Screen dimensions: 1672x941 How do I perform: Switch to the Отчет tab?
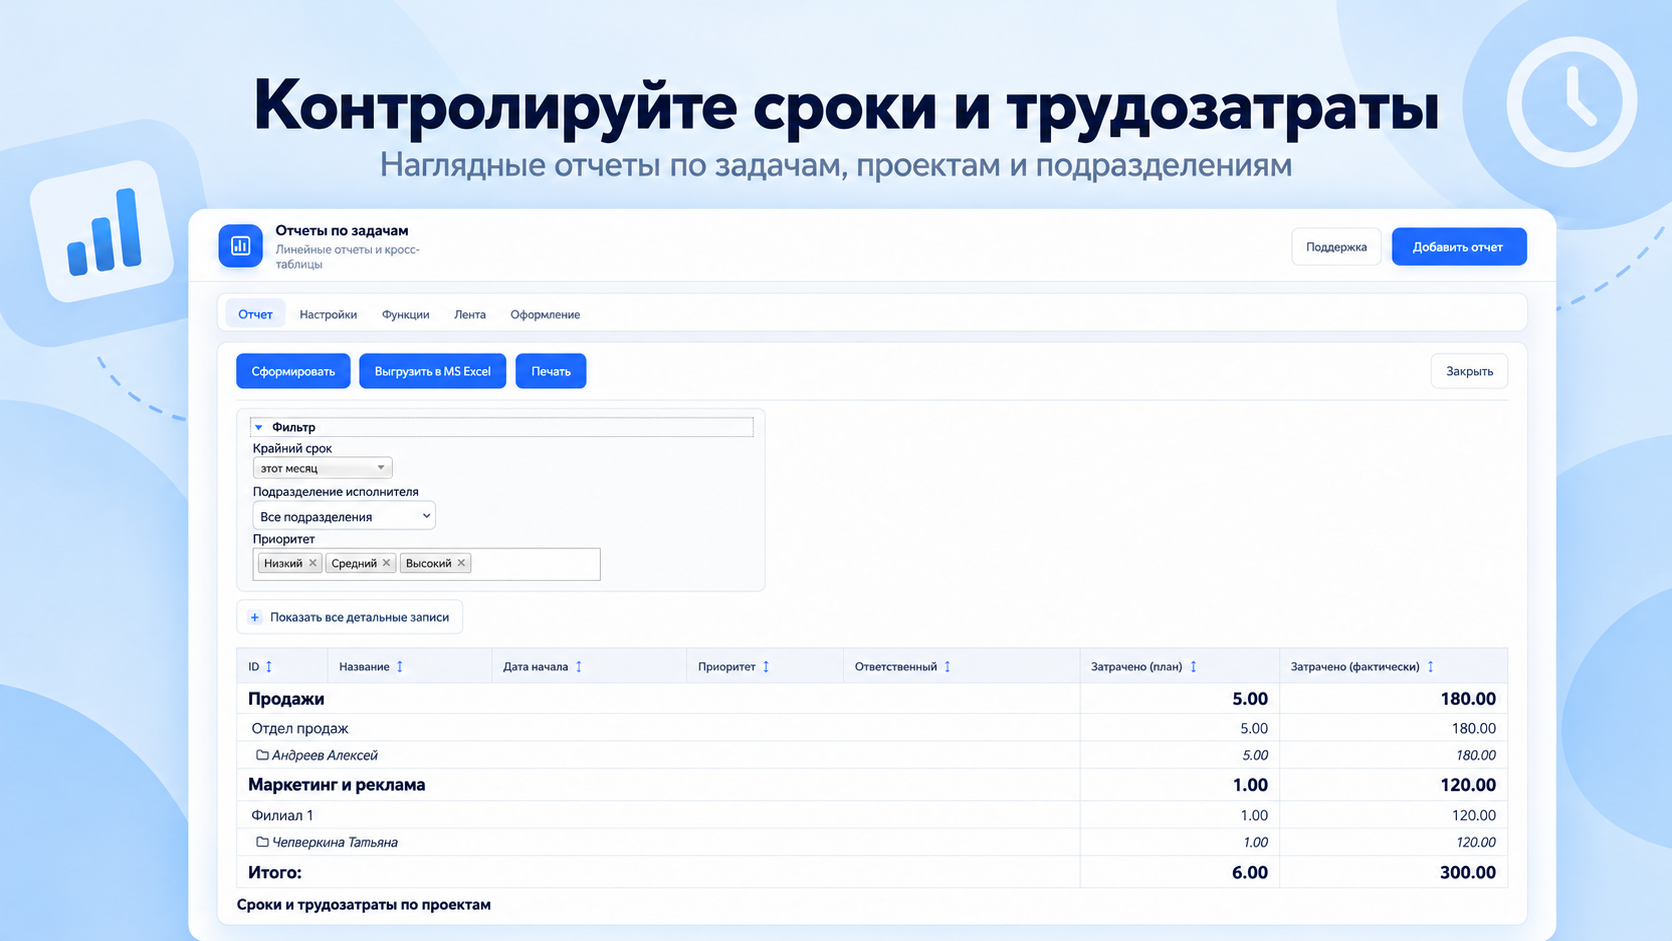(255, 314)
